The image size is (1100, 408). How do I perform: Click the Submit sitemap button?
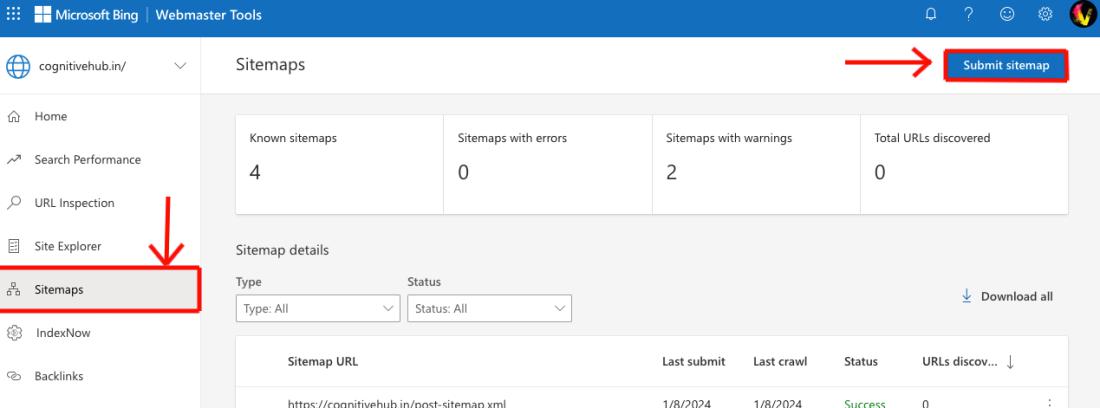[x=1005, y=65]
